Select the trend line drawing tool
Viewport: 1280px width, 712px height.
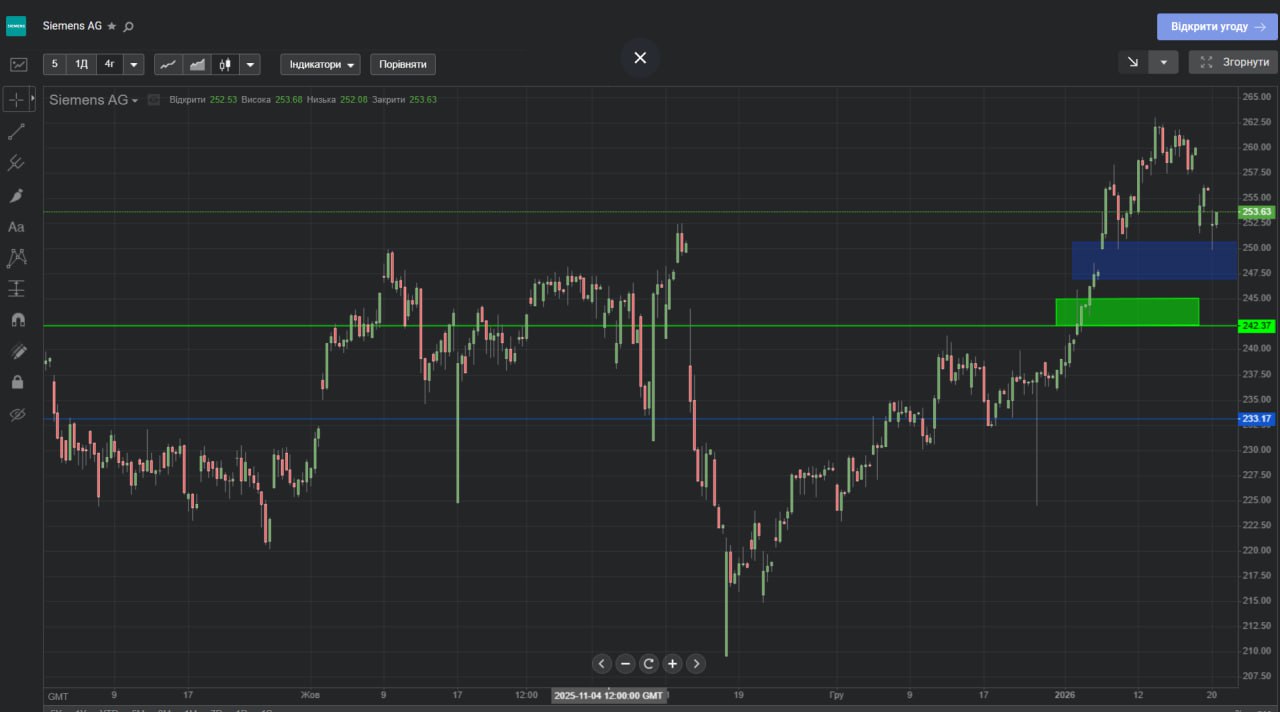pos(16,131)
